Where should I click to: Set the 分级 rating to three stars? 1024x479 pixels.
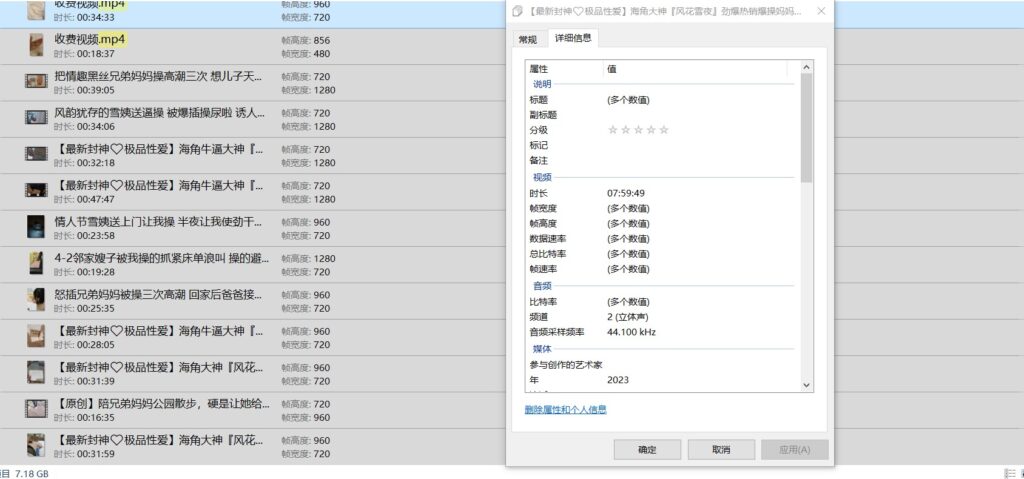tap(638, 130)
